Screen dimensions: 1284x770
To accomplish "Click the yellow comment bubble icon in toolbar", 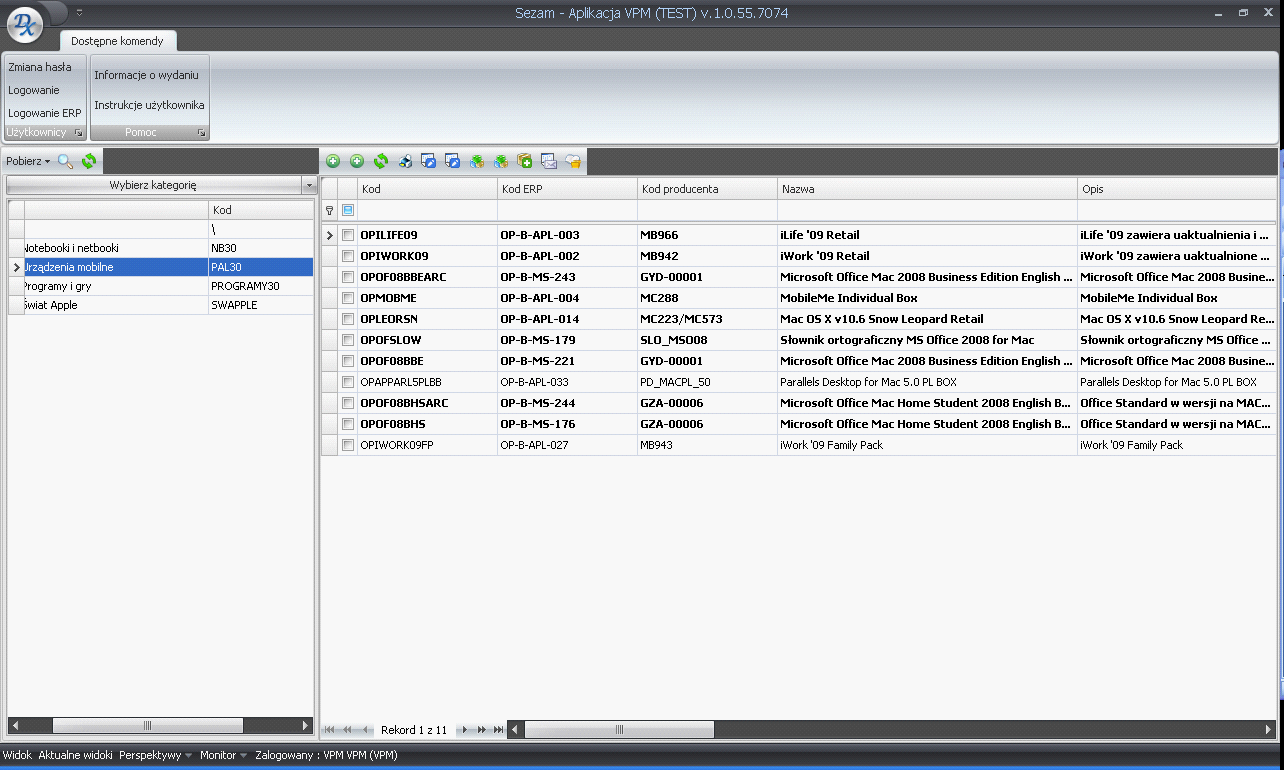I will coord(573,161).
